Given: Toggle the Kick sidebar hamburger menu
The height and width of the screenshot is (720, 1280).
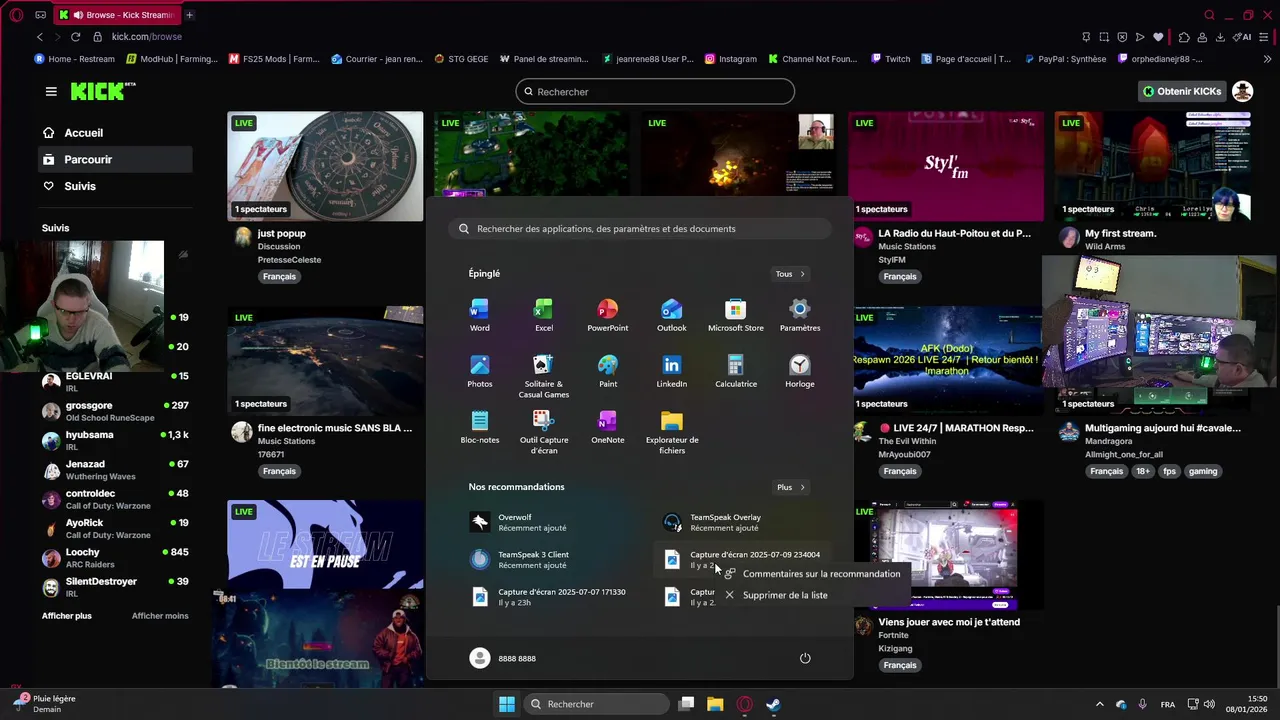Looking at the screenshot, I should tap(51, 91).
